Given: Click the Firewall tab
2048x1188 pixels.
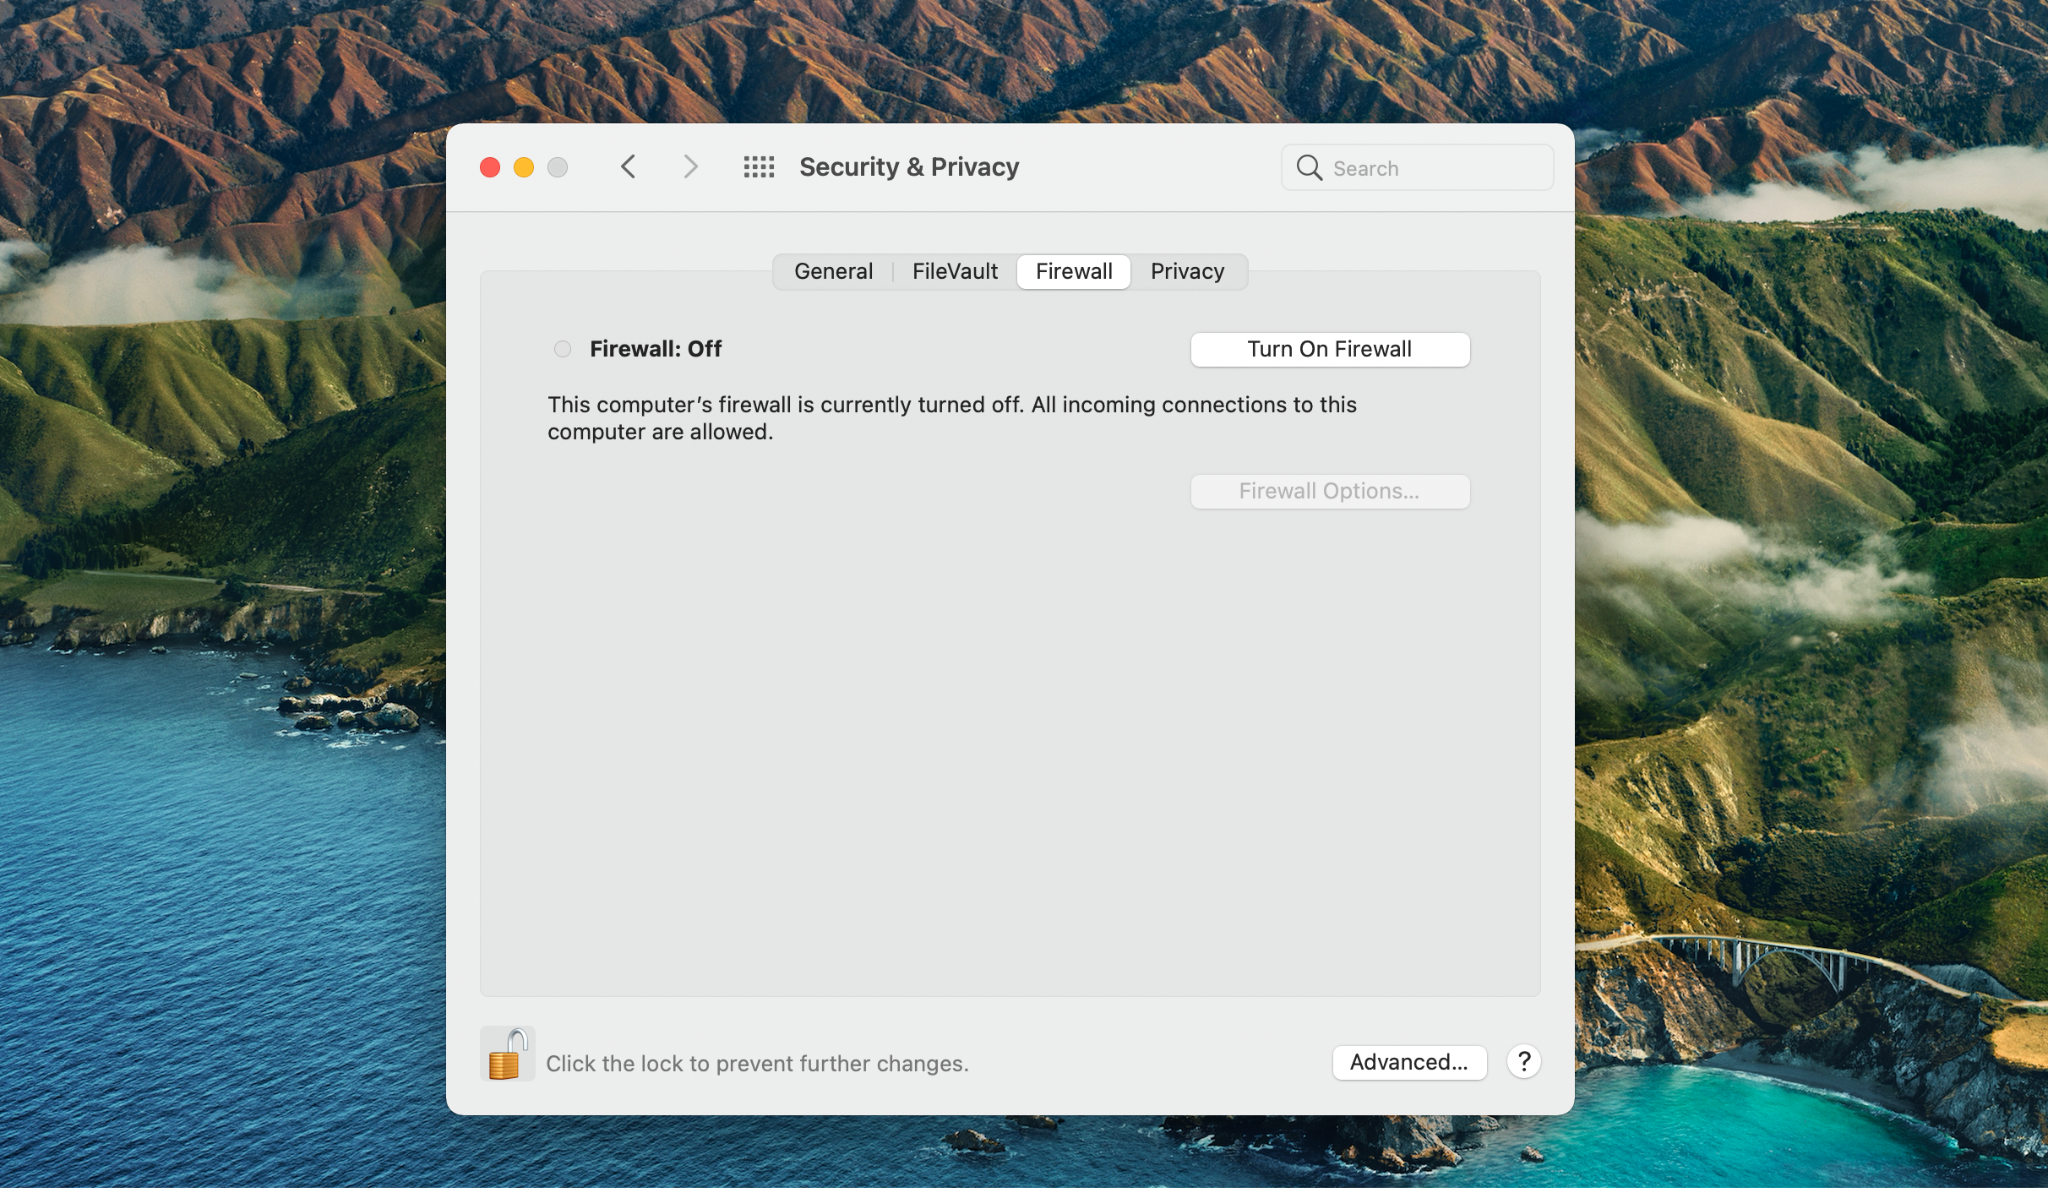Looking at the screenshot, I should 1074,270.
